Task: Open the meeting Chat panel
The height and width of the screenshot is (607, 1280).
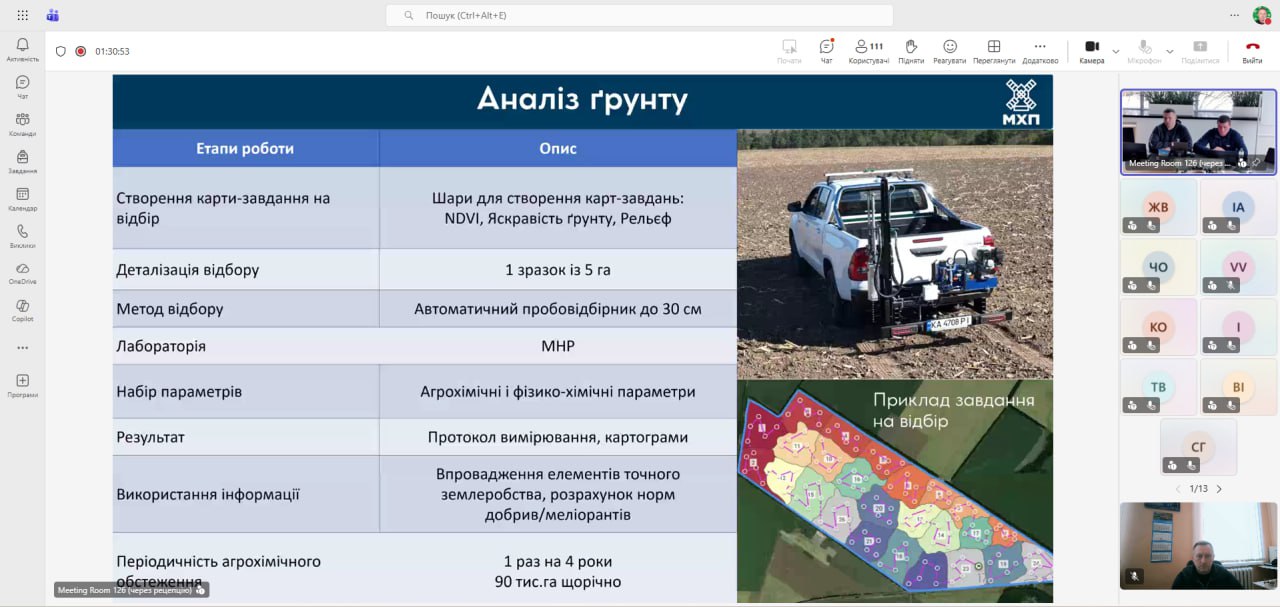Action: pos(826,50)
